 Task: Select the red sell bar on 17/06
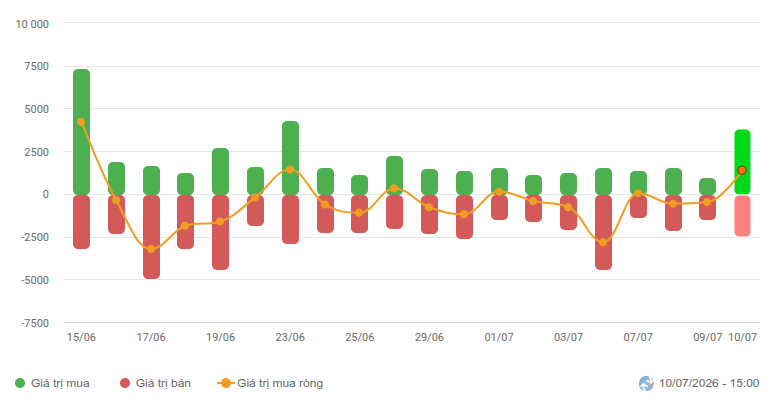[x=151, y=237]
